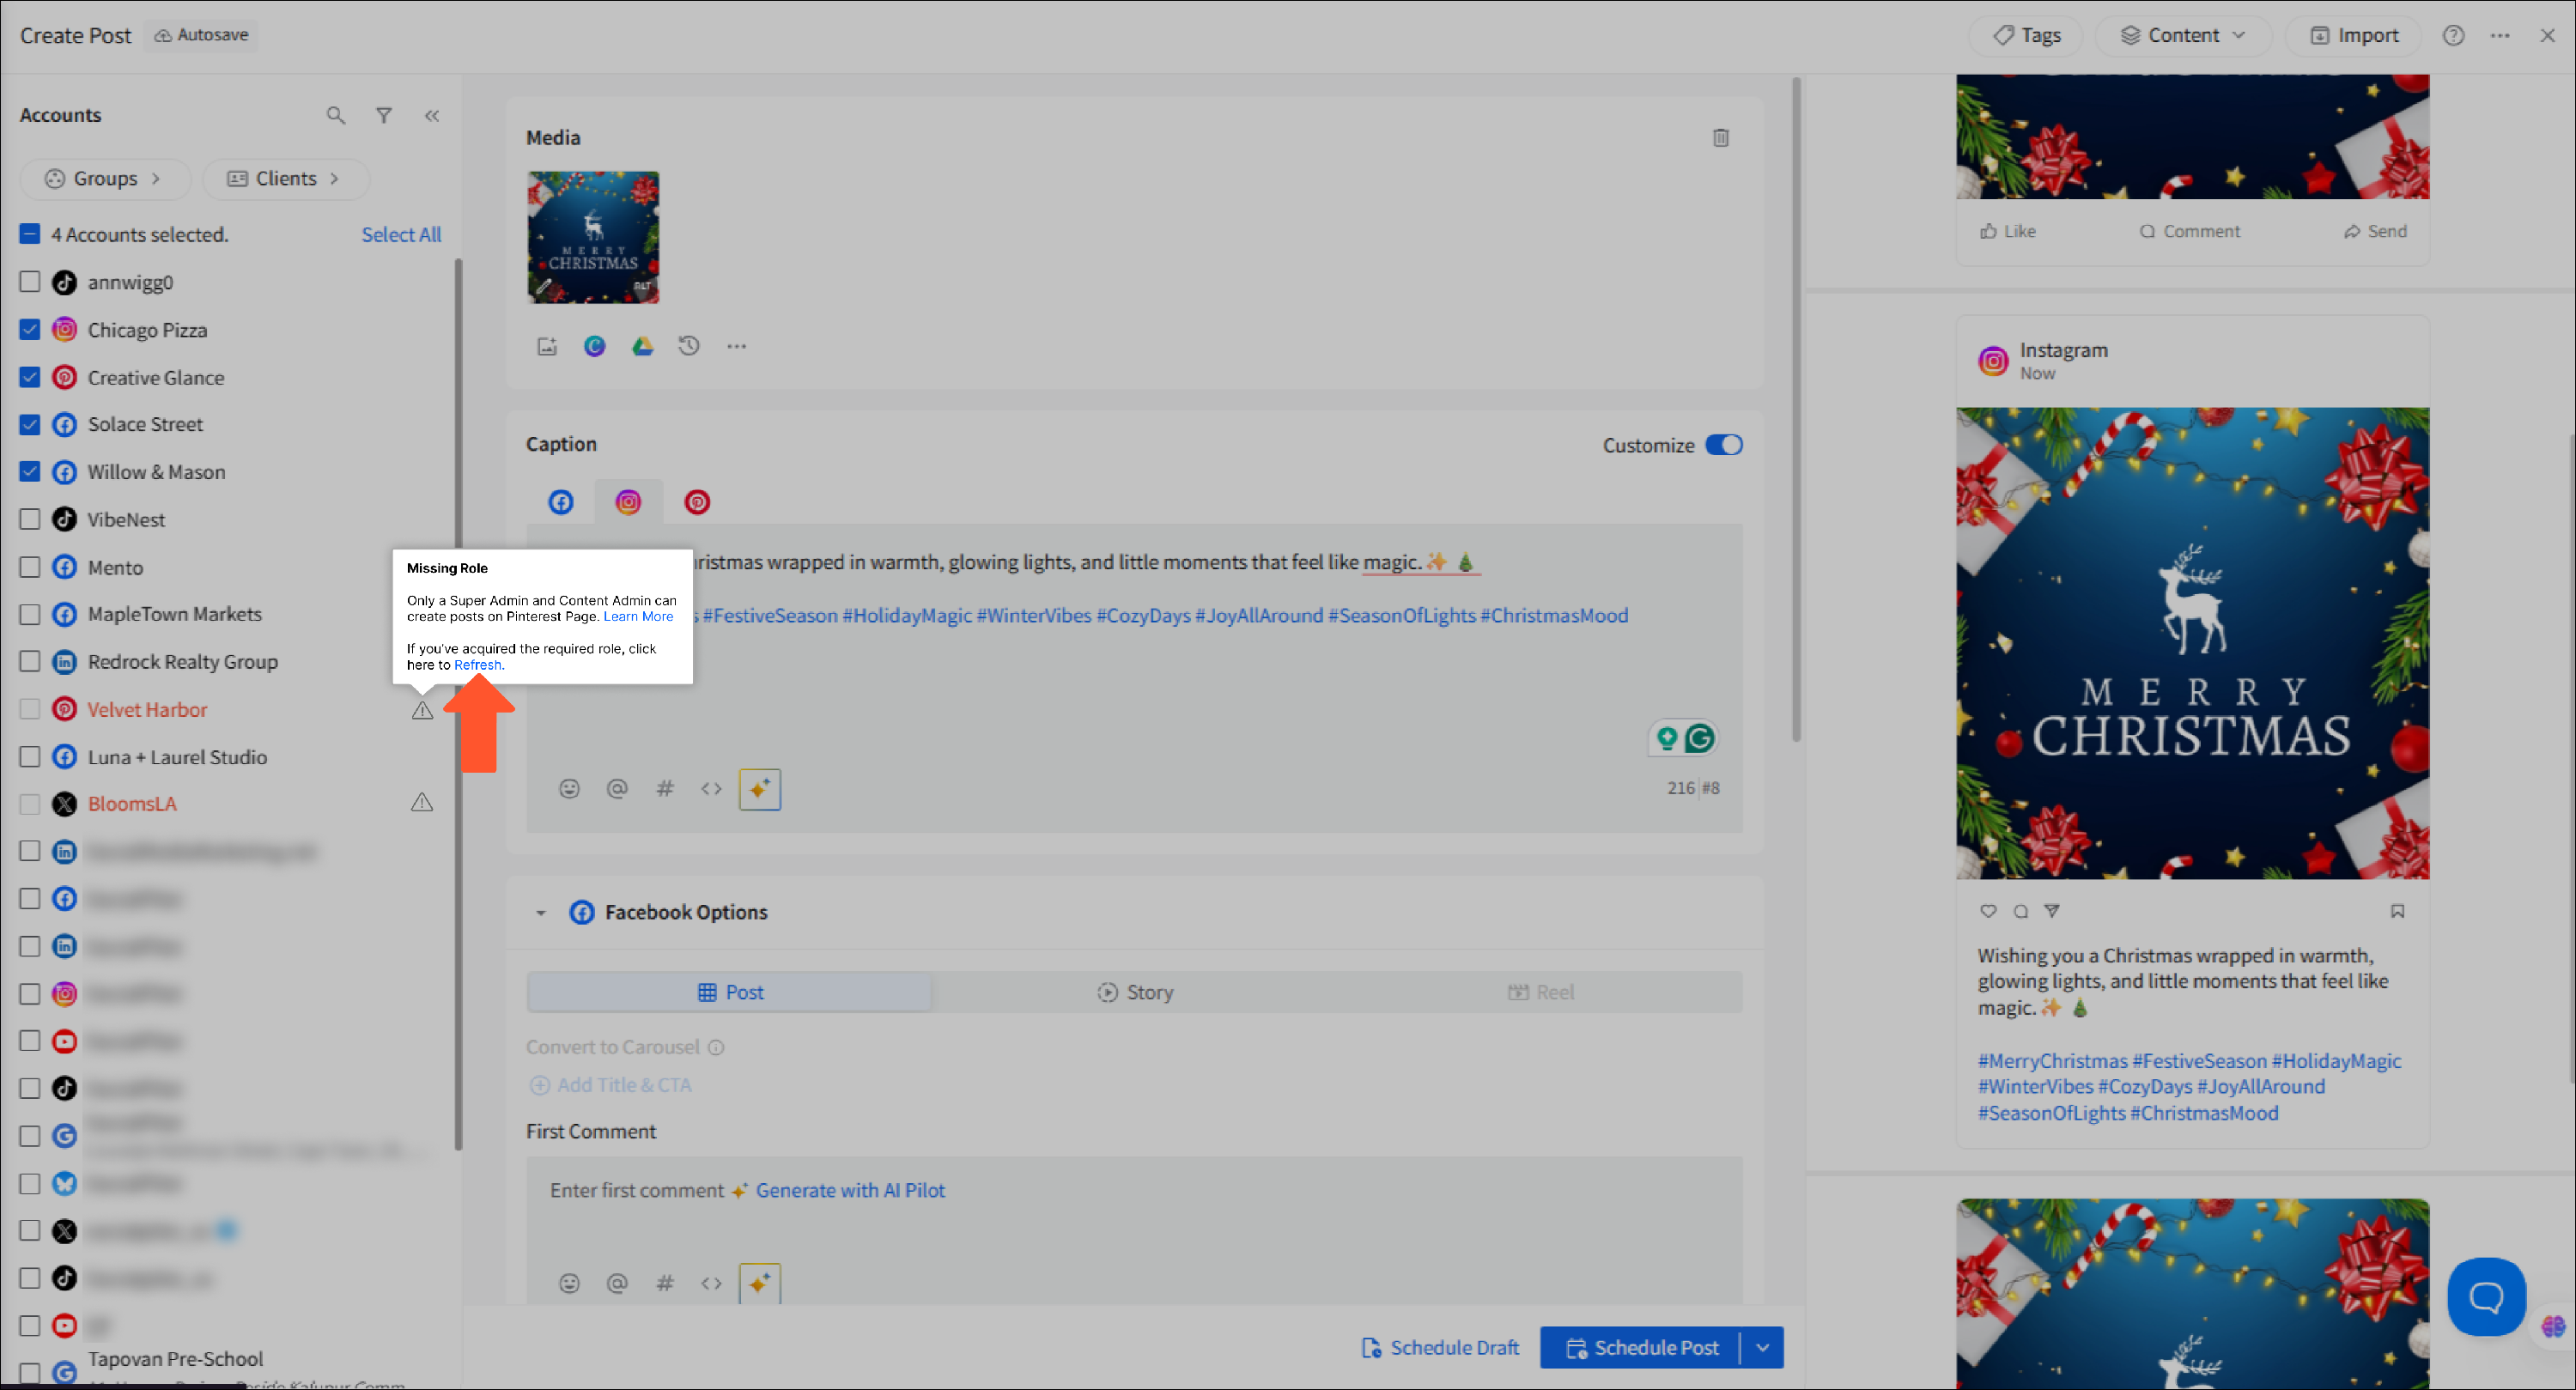Viewport: 2576px width, 1390px height.
Task: Expand Schedule Post dropdown arrow
Action: click(x=1763, y=1347)
